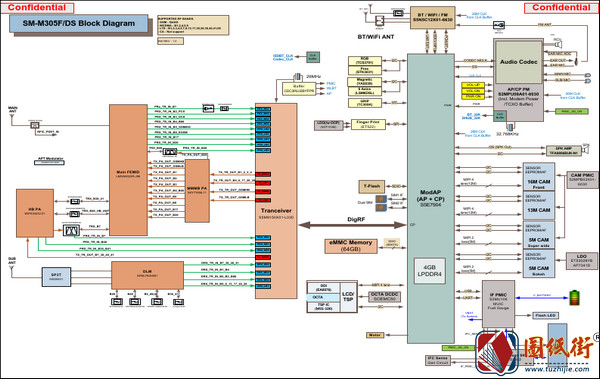
Task: Click the 26MHz crystal symbol
Action: click(297, 77)
